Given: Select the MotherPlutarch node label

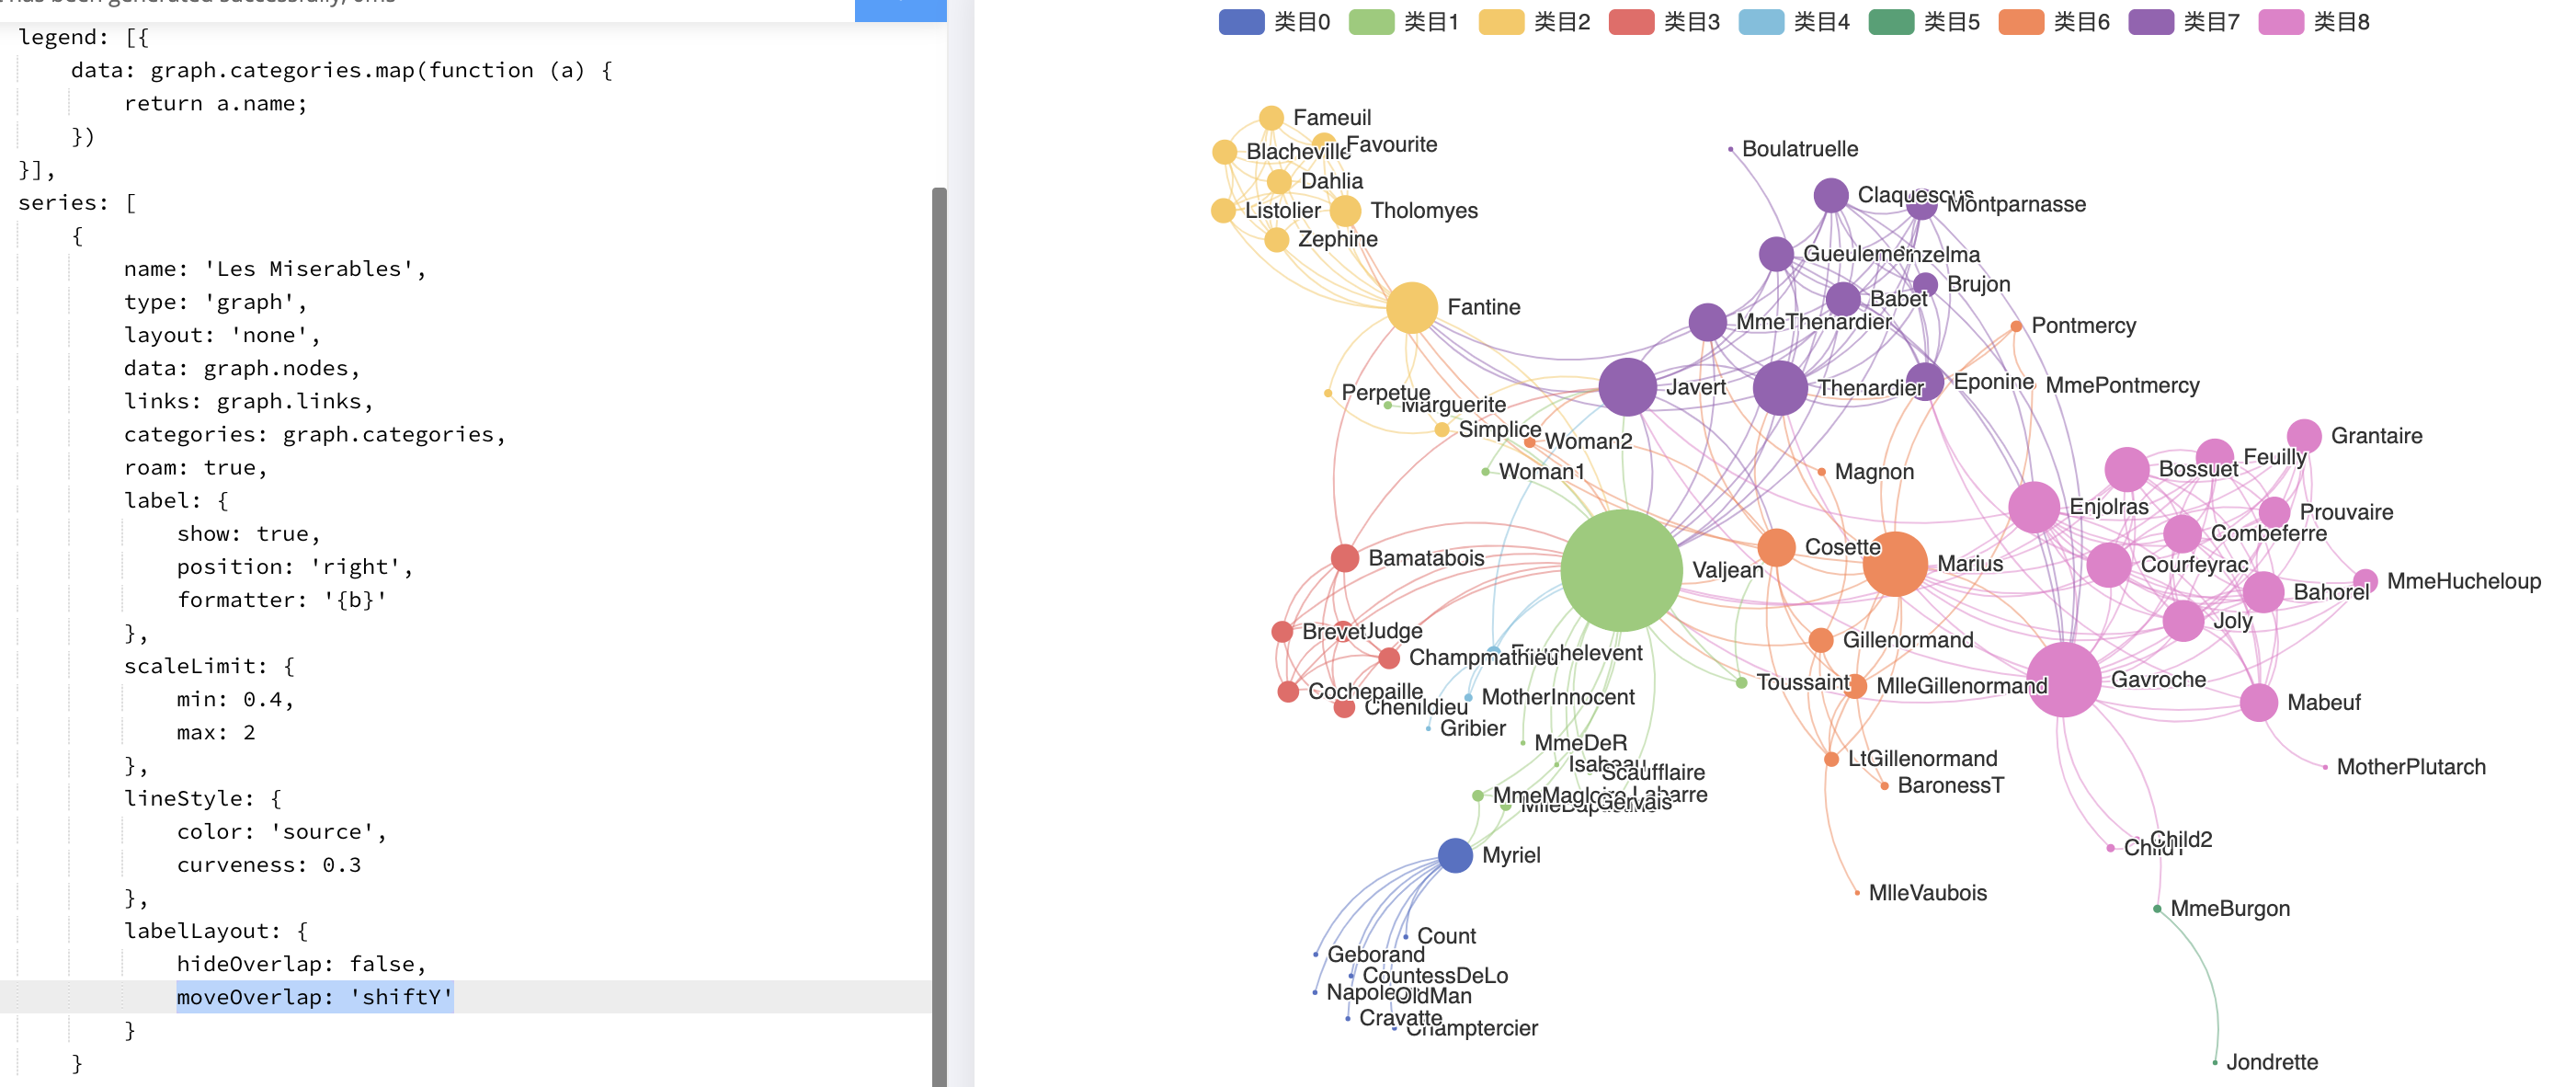Looking at the screenshot, I should click(2410, 767).
